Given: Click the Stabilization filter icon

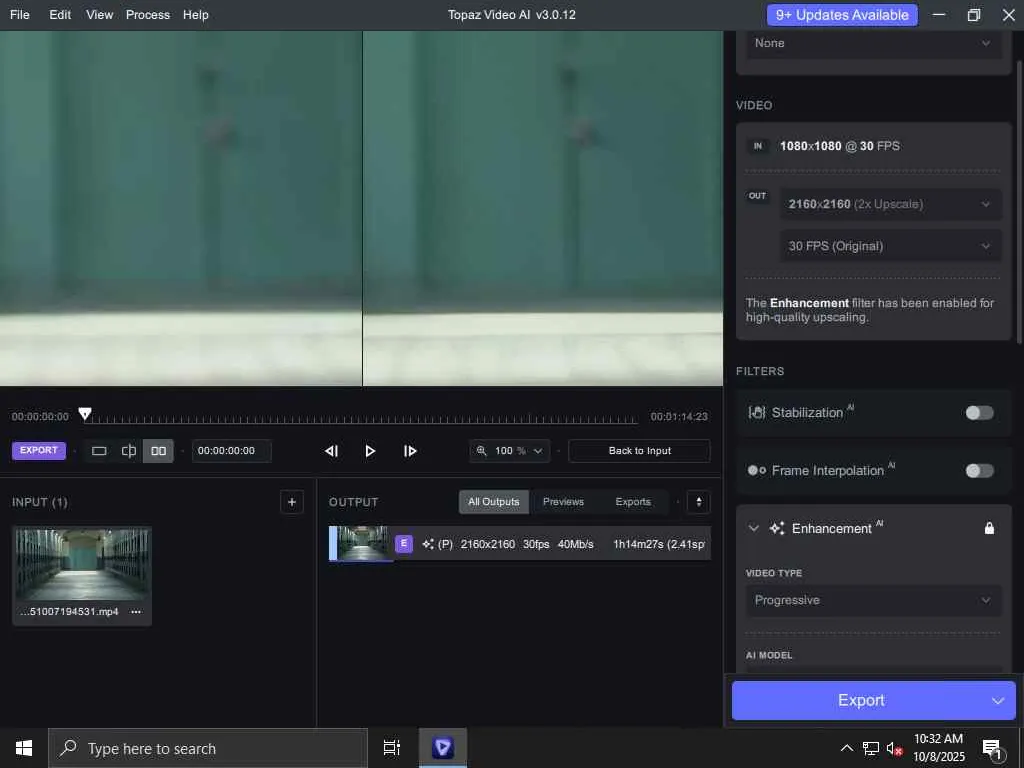Looking at the screenshot, I should [x=756, y=413].
